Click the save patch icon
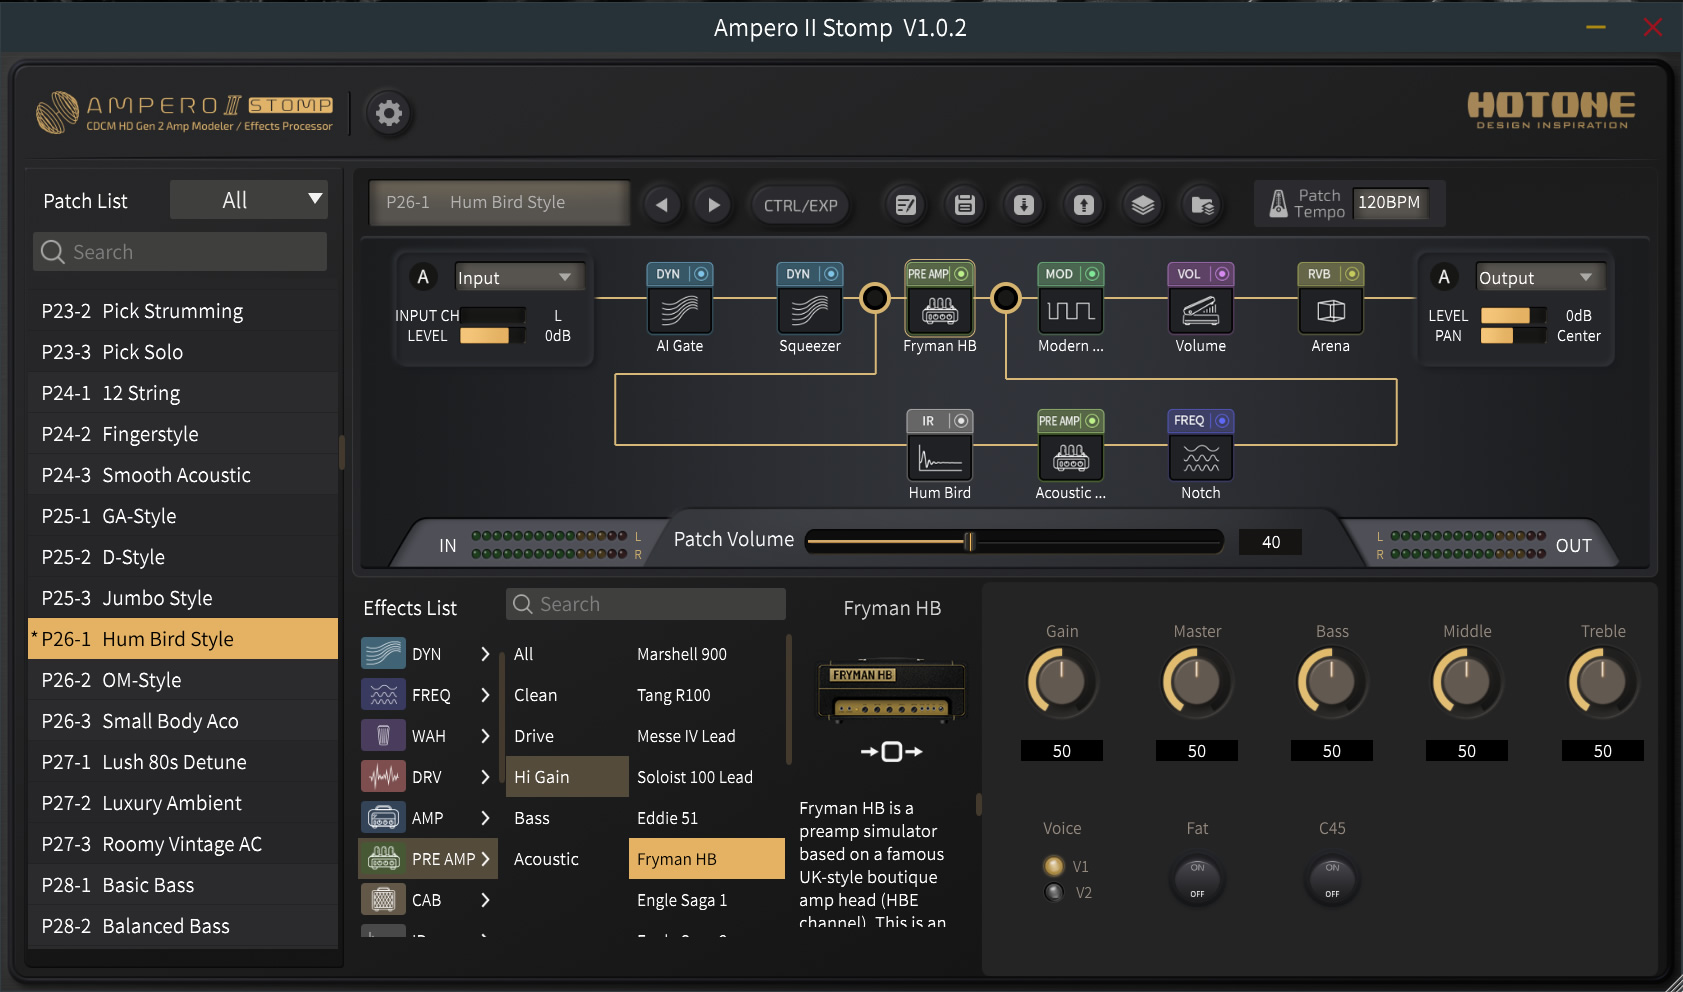The height and width of the screenshot is (992, 1683). coord(965,205)
